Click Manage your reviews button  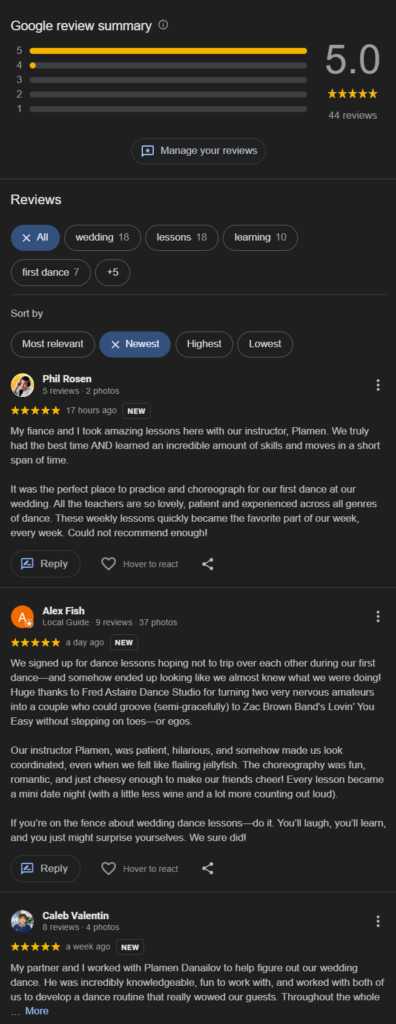coord(199,151)
